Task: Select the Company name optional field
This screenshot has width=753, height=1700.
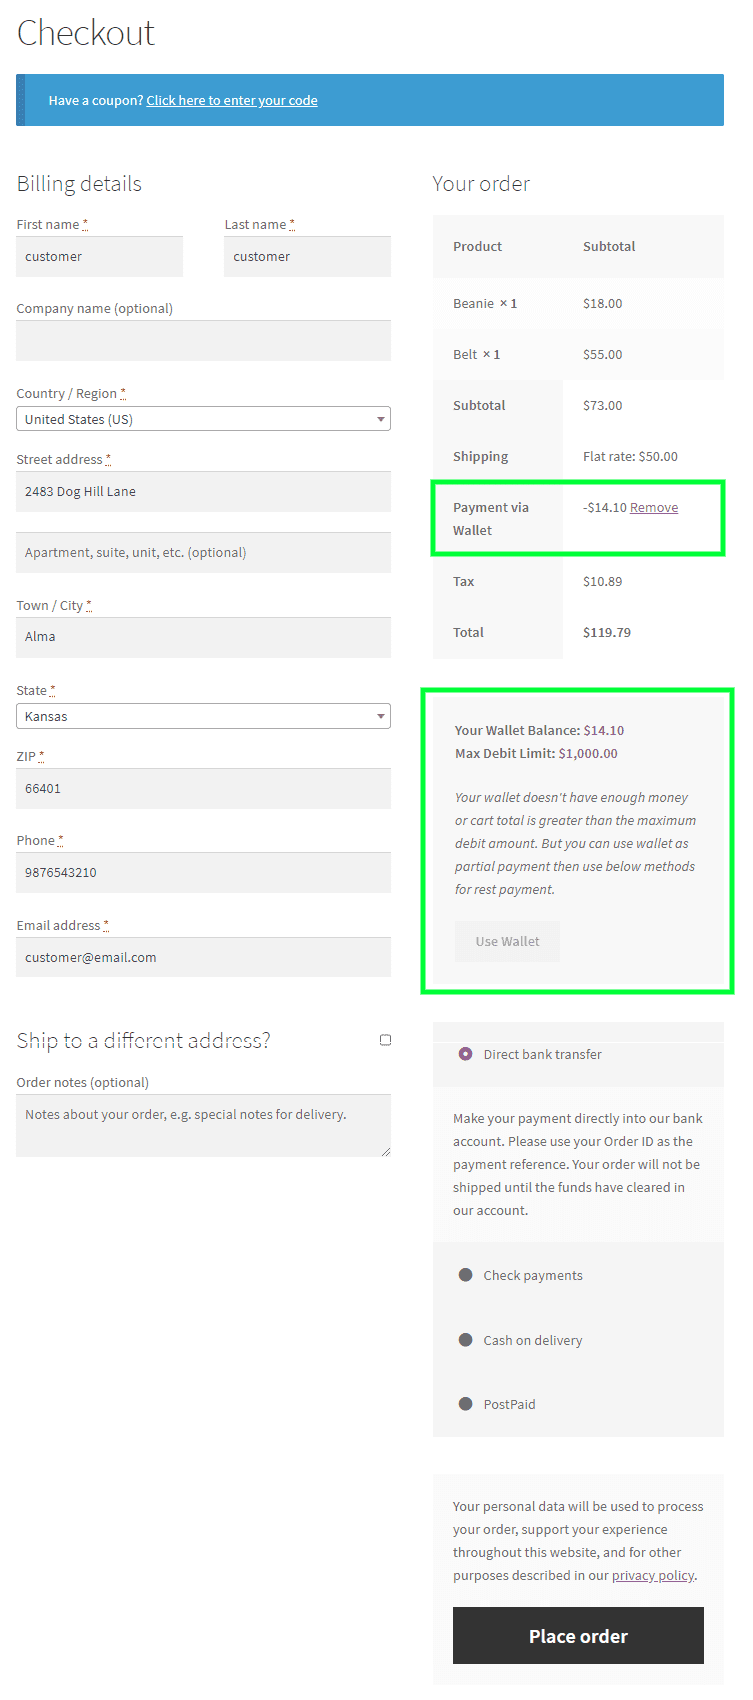Action: coord(203,340)
